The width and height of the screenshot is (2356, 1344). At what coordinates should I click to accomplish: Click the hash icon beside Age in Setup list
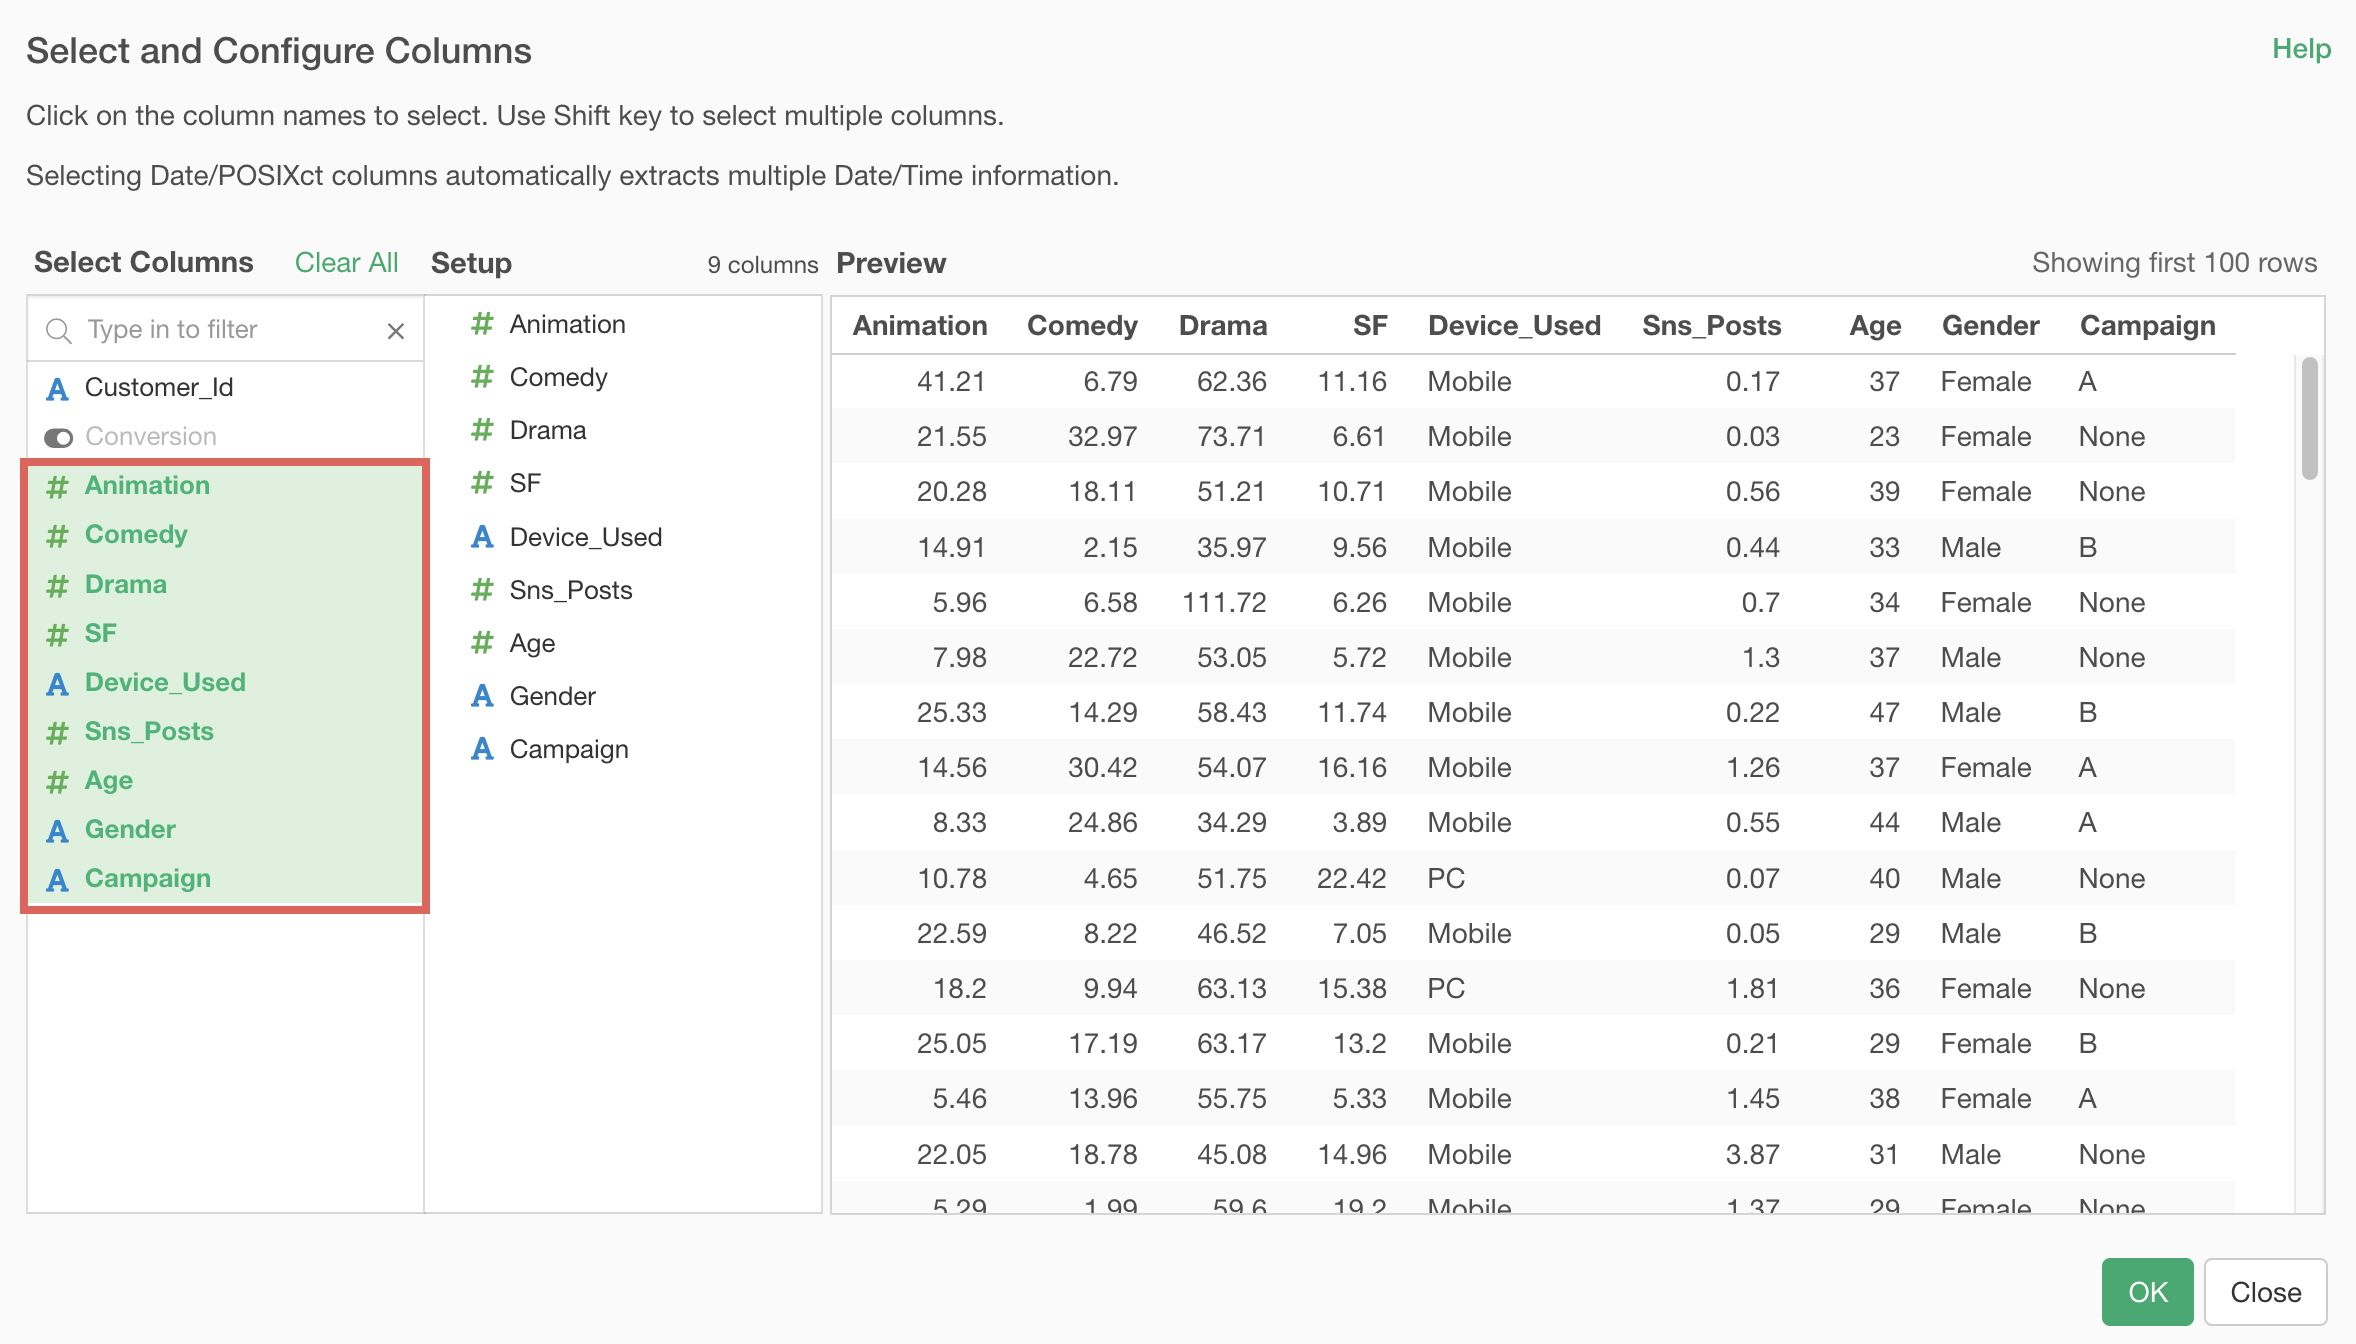483,643
